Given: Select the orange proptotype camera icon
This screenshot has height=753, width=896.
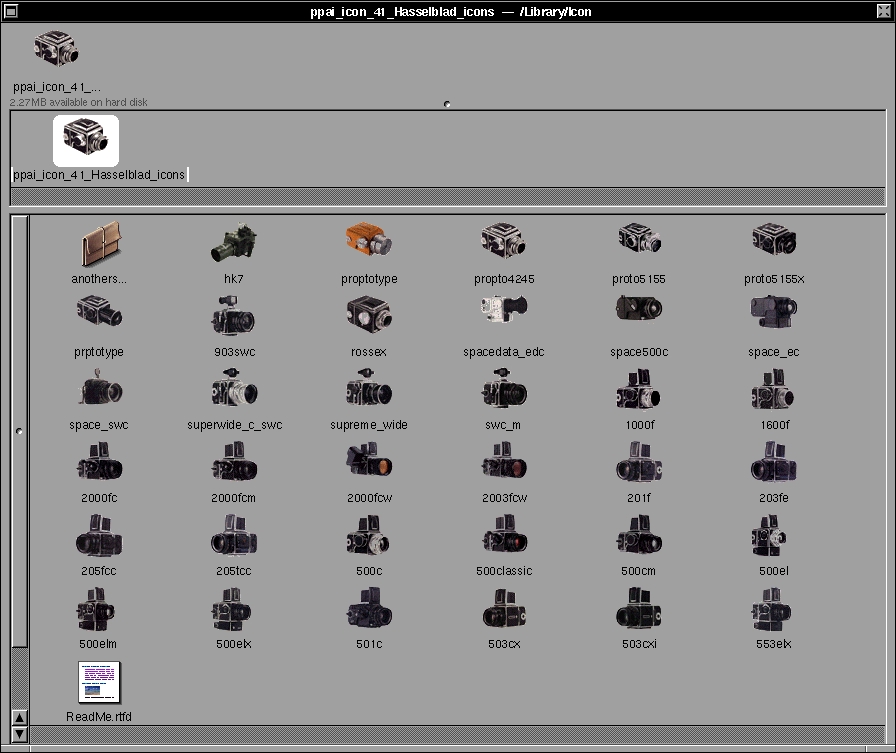Looking at the screenshot, I should [x=369, y=241].
